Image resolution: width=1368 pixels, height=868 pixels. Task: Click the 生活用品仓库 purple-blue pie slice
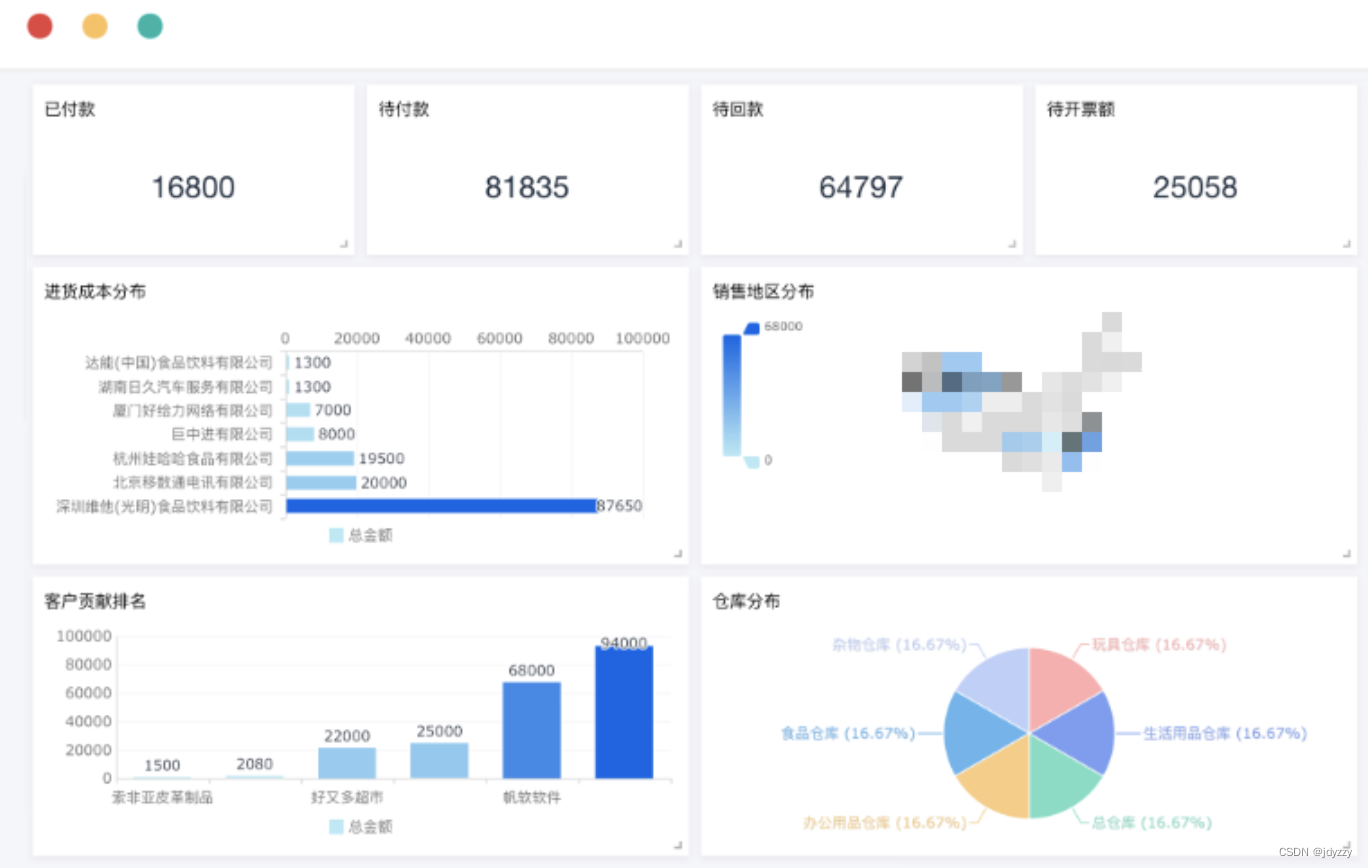1083,733
